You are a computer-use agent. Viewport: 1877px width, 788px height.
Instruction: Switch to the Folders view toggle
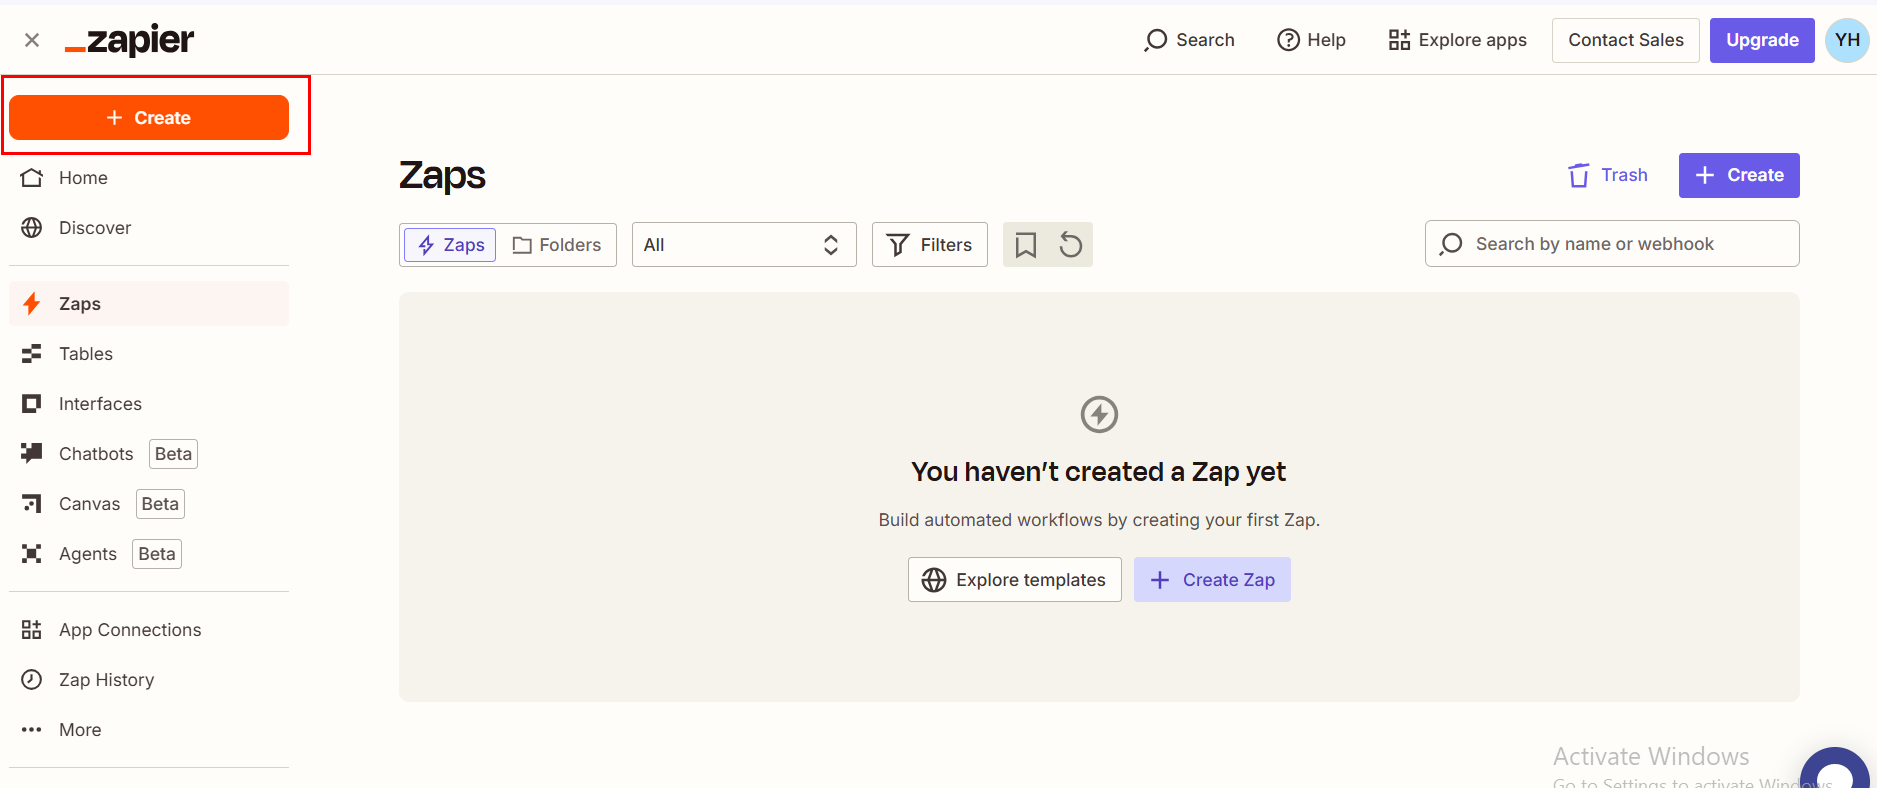point(557,245)
